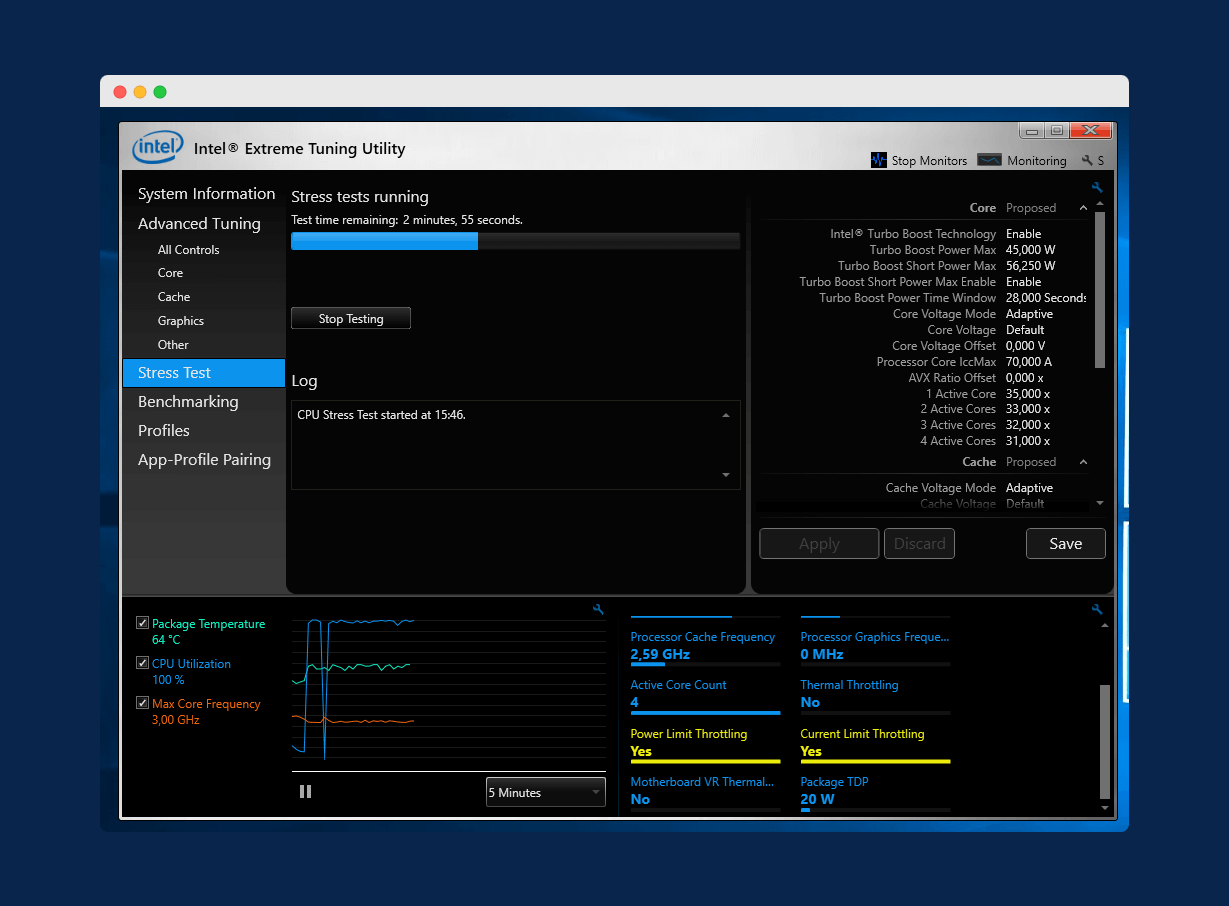Click the Stop Monitors waveform icon

[x=879, y=160]
